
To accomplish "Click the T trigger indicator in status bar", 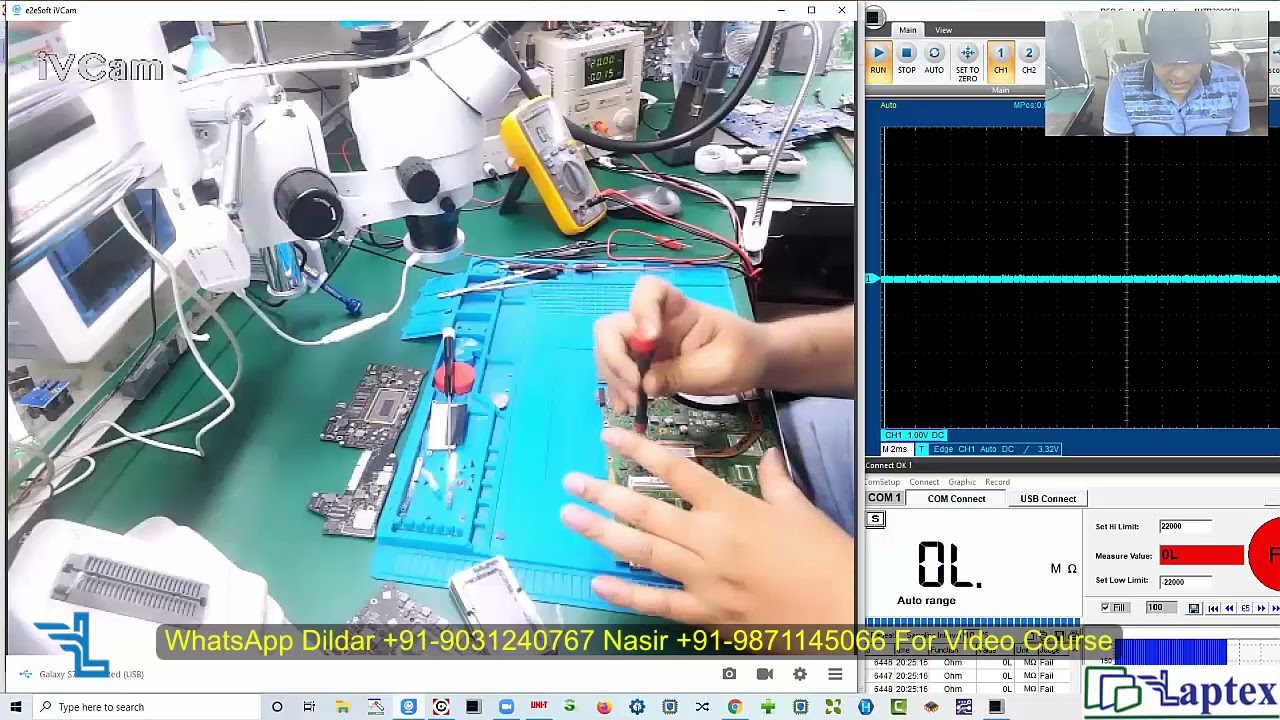I will pos(921,449).
